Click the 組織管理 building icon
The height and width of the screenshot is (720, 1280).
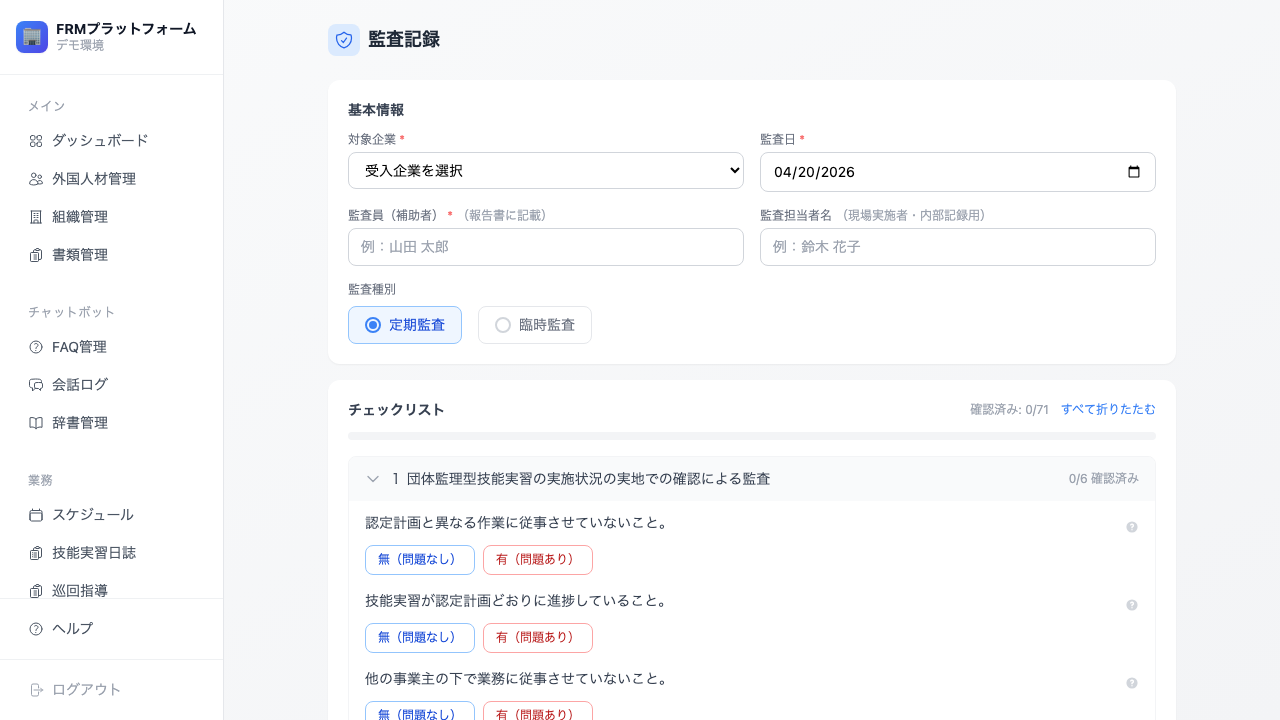tap(36, 217)
